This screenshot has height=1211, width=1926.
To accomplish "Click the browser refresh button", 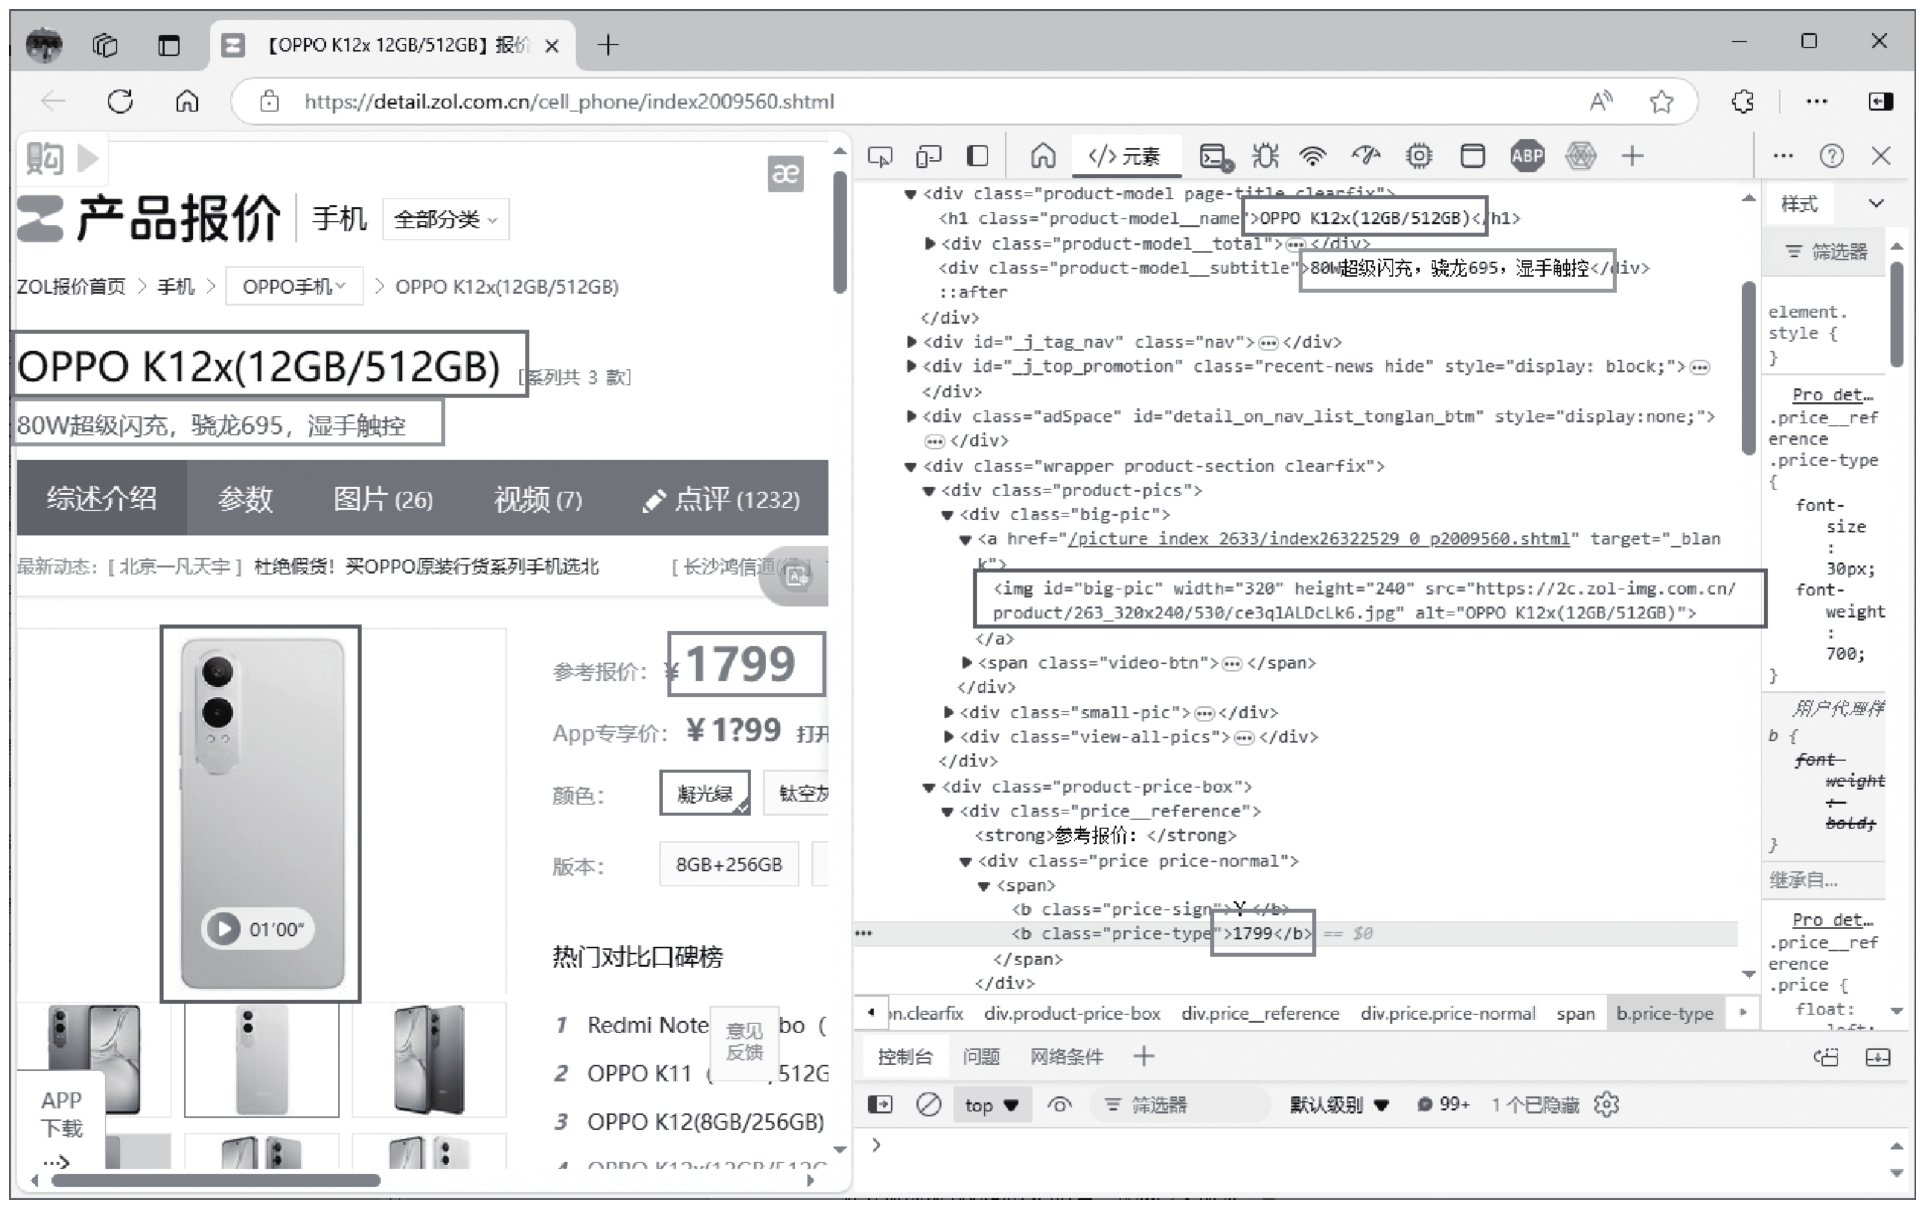I will pyautogui.click(x=120, y=101).
